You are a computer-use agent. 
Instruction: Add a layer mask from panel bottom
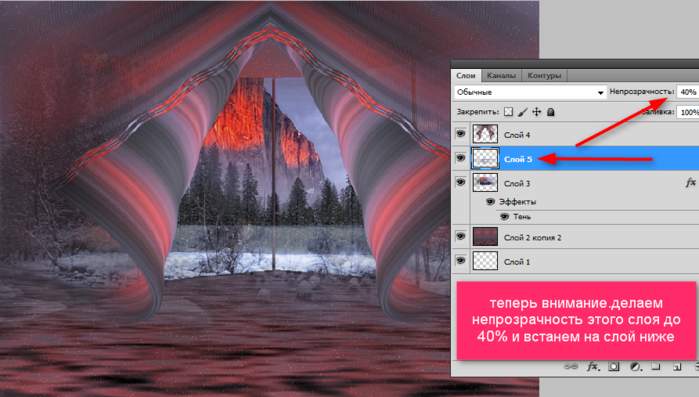click(614, 367)
